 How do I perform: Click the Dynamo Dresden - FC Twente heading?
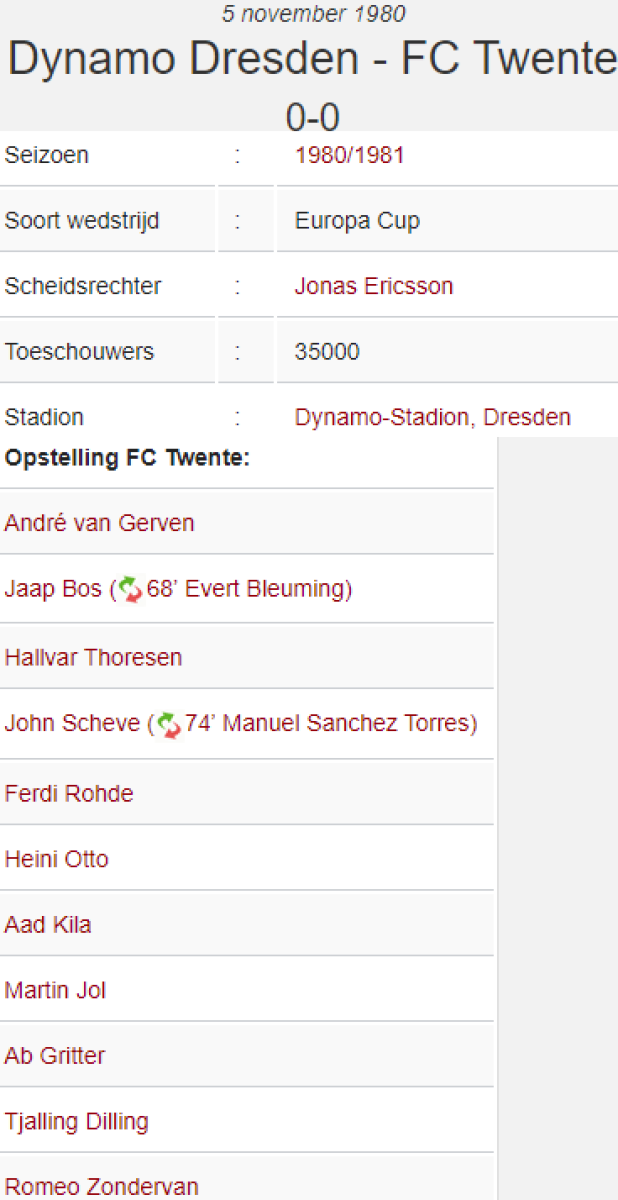tap(312, 60)
